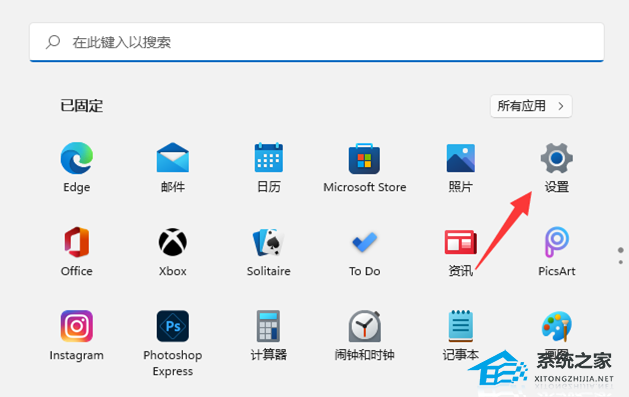The width and height of the screenshot is (629, 397).
Task: Click the magnifier search icon
Action: (x=53, y=42)
